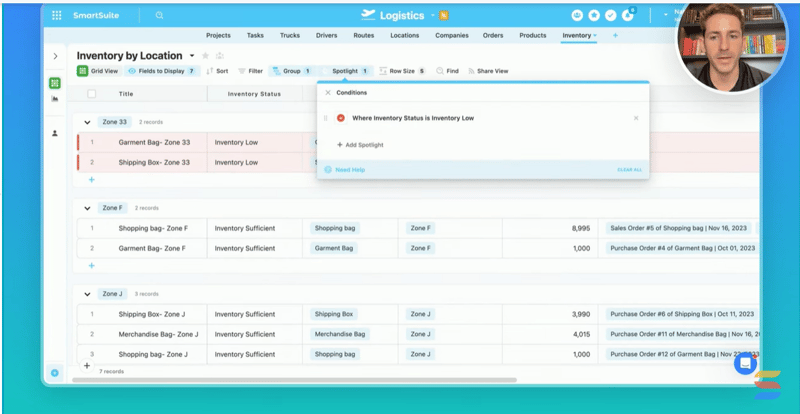Switch to the Products tab
This screenshot has width=800, height=414.
(x=533, y=35)
